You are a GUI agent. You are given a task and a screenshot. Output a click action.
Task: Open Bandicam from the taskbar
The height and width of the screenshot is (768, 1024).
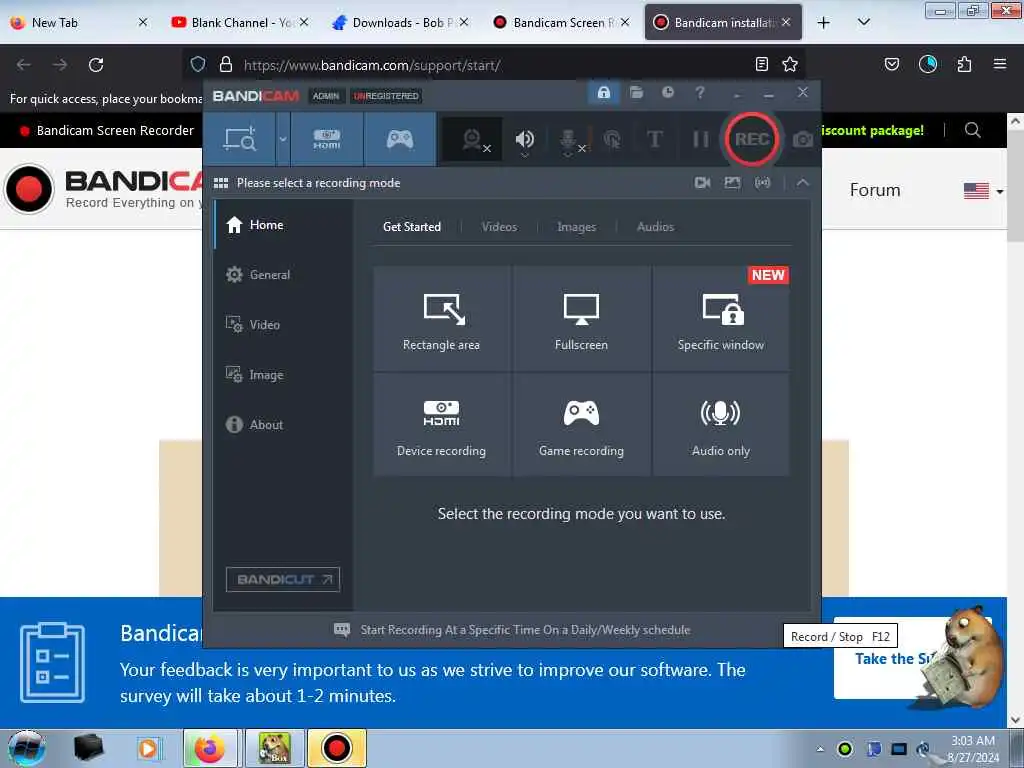click(x=336, y=748)
